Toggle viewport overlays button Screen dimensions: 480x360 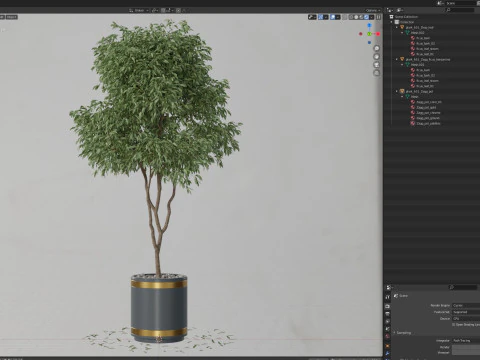(332, 17)
